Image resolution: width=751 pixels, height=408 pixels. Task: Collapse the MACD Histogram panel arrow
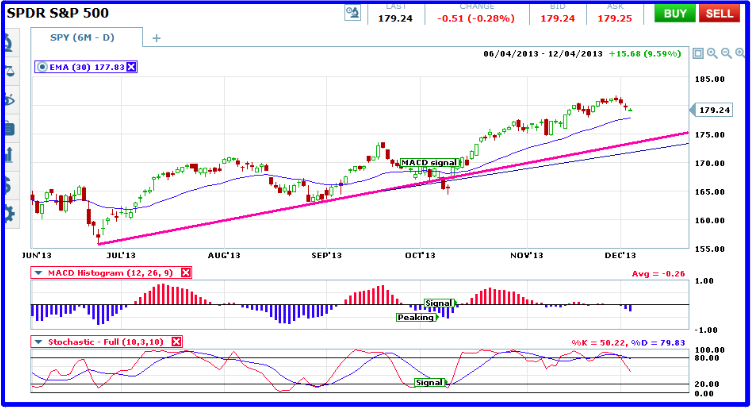tap(38, 273)
